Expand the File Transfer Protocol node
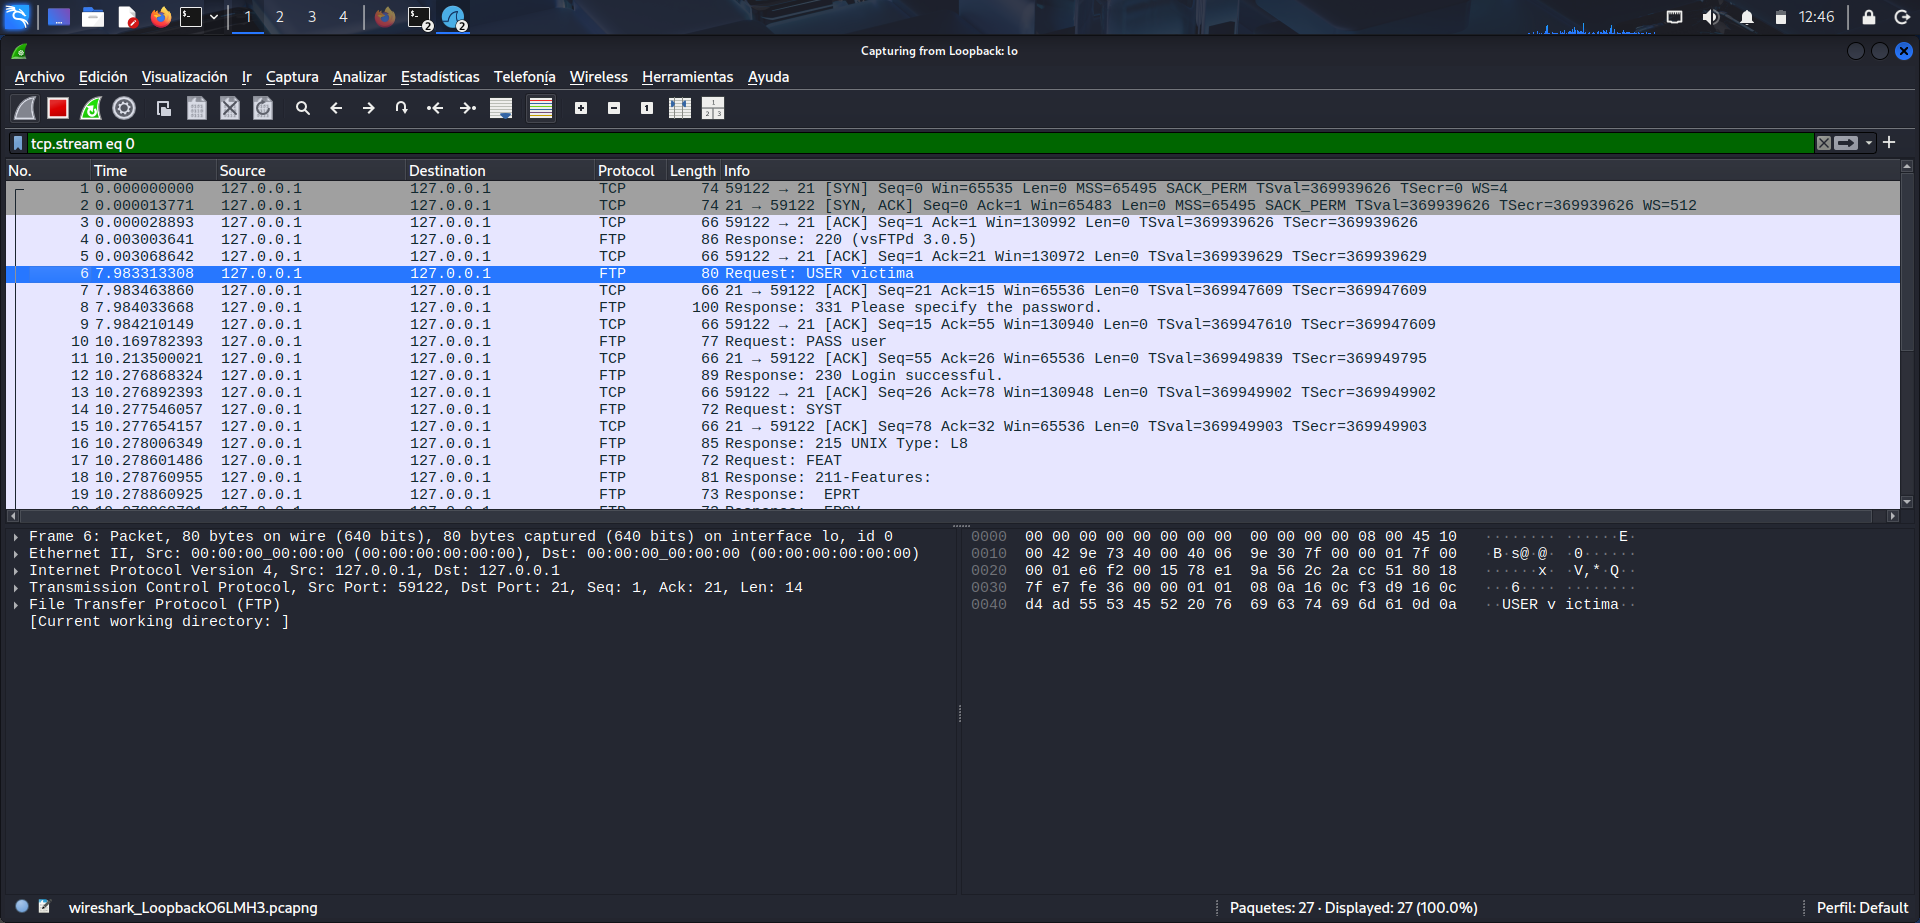Screen dimensions: 1920x923 point(16,604)
